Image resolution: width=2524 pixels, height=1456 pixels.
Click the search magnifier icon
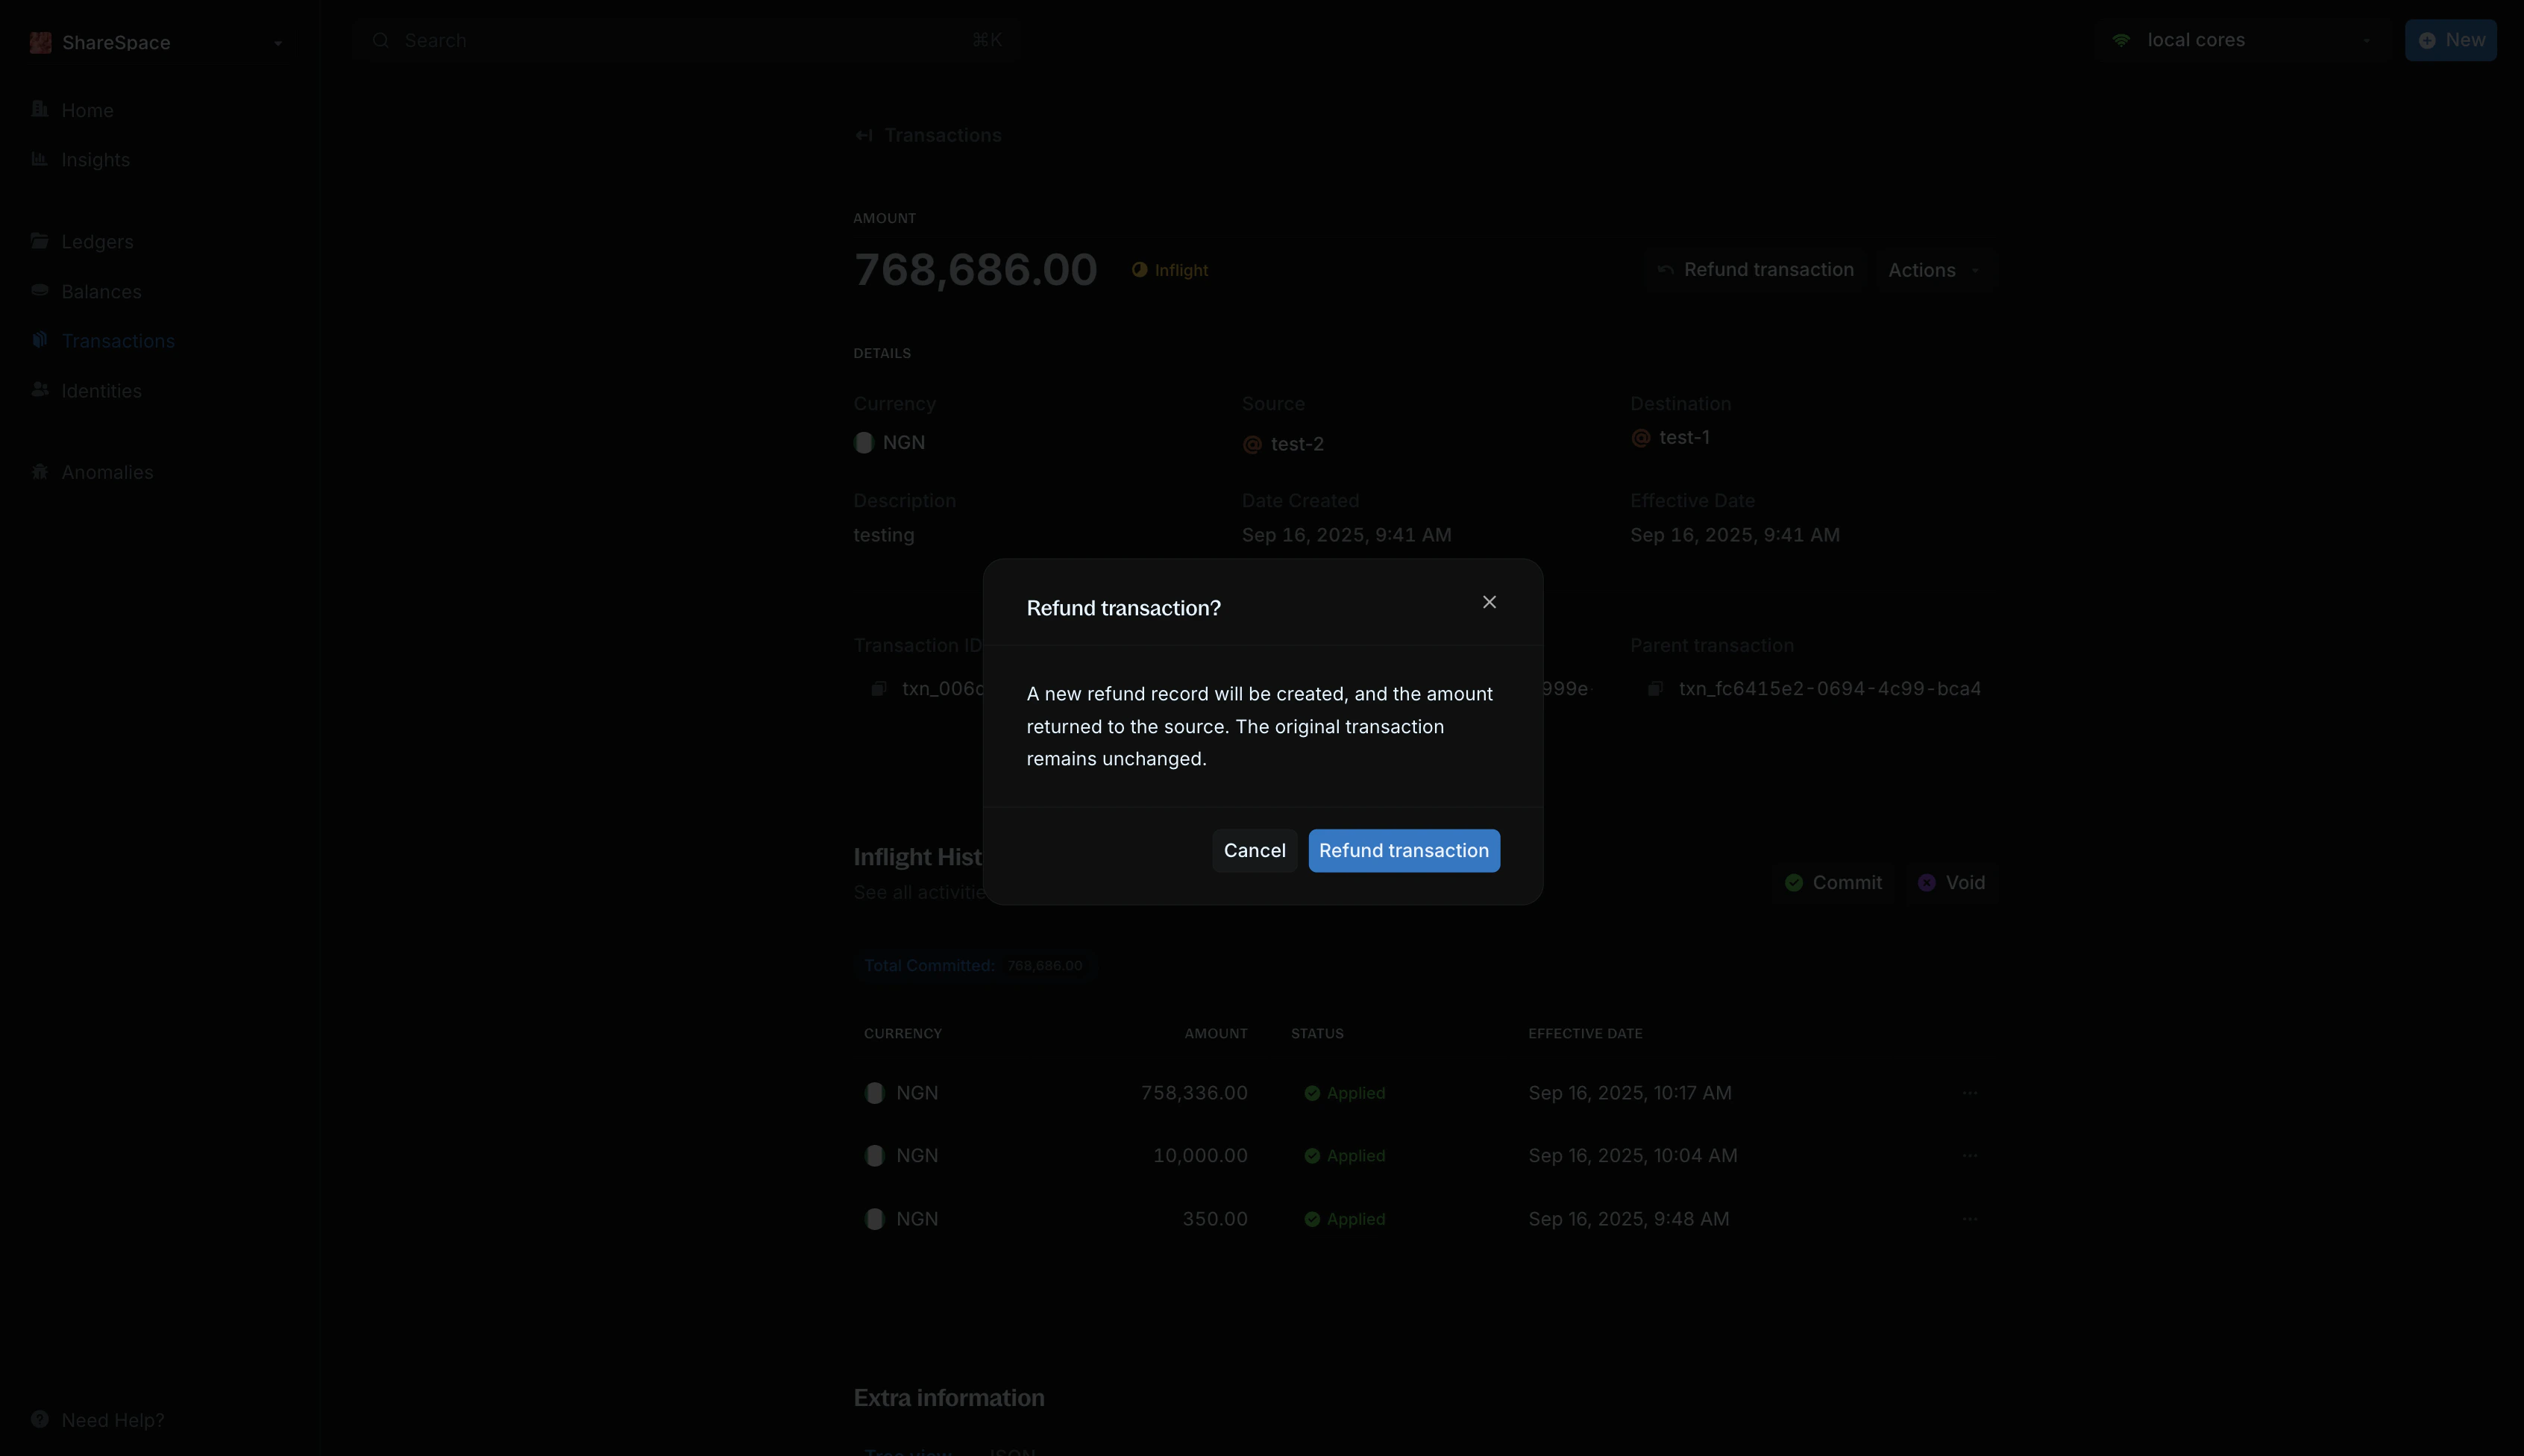pyautogui.click(x=380, y=40)
